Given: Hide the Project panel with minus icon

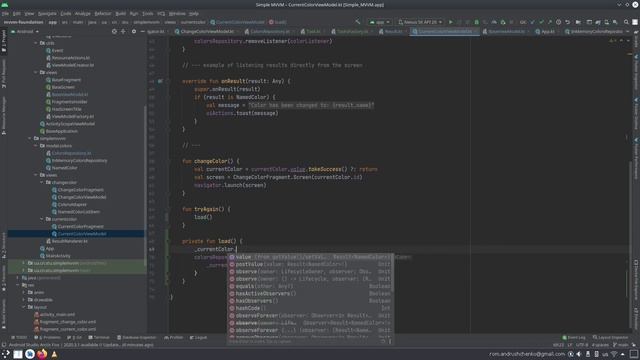Looking at the screenshot, I should [x=142, y=31].
